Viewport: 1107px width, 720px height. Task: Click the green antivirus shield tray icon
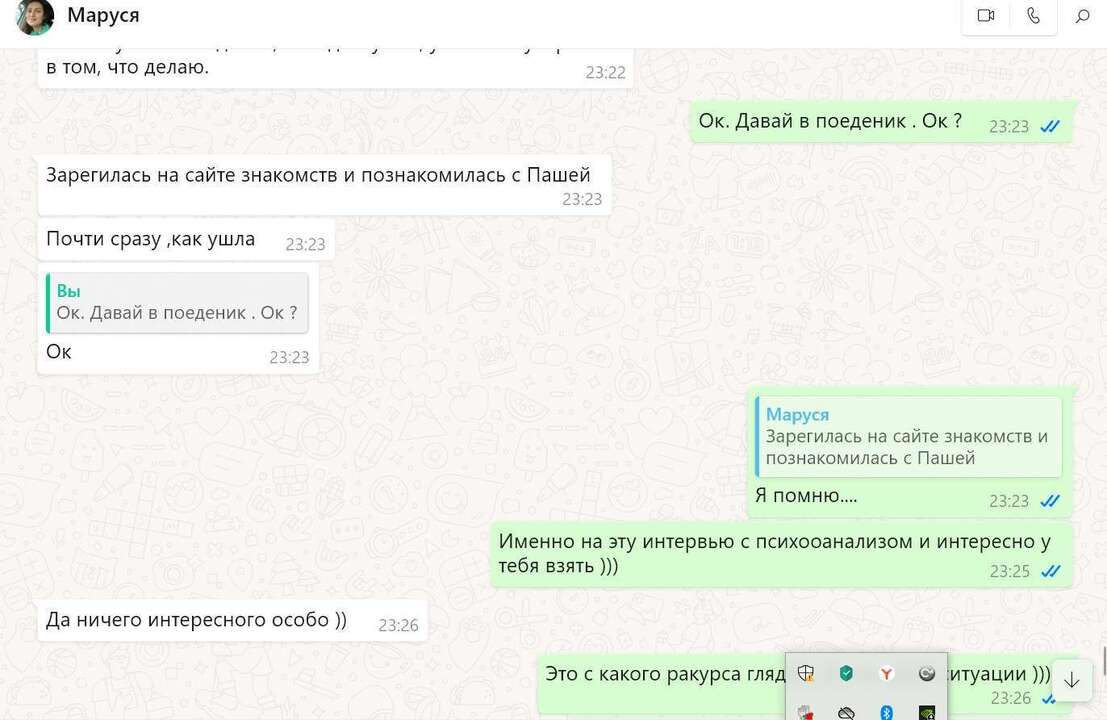pos(845,673)
